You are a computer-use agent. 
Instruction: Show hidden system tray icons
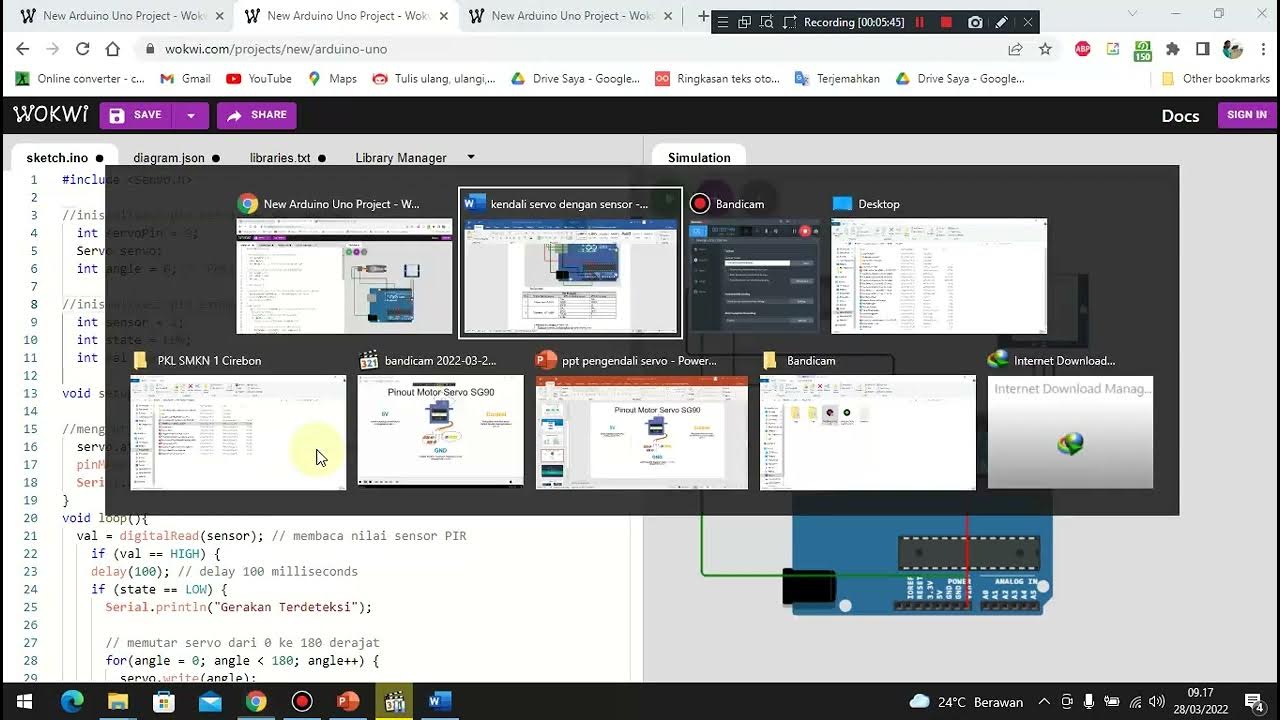(x=1044, y=702)
